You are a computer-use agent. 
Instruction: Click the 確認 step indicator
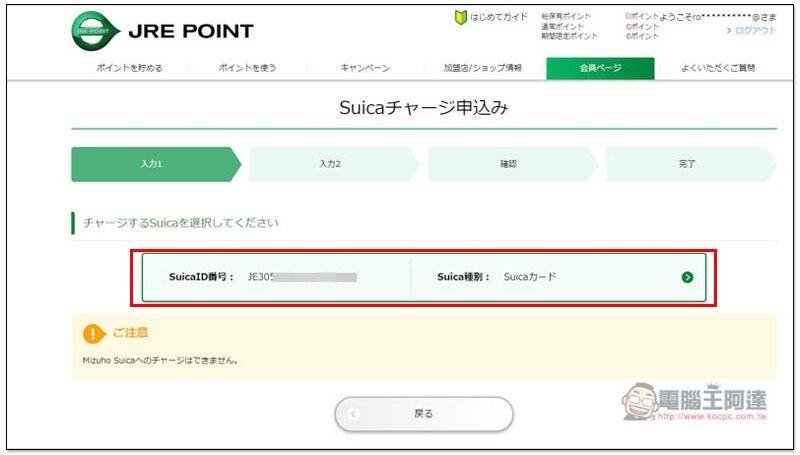tap(513, 164)
